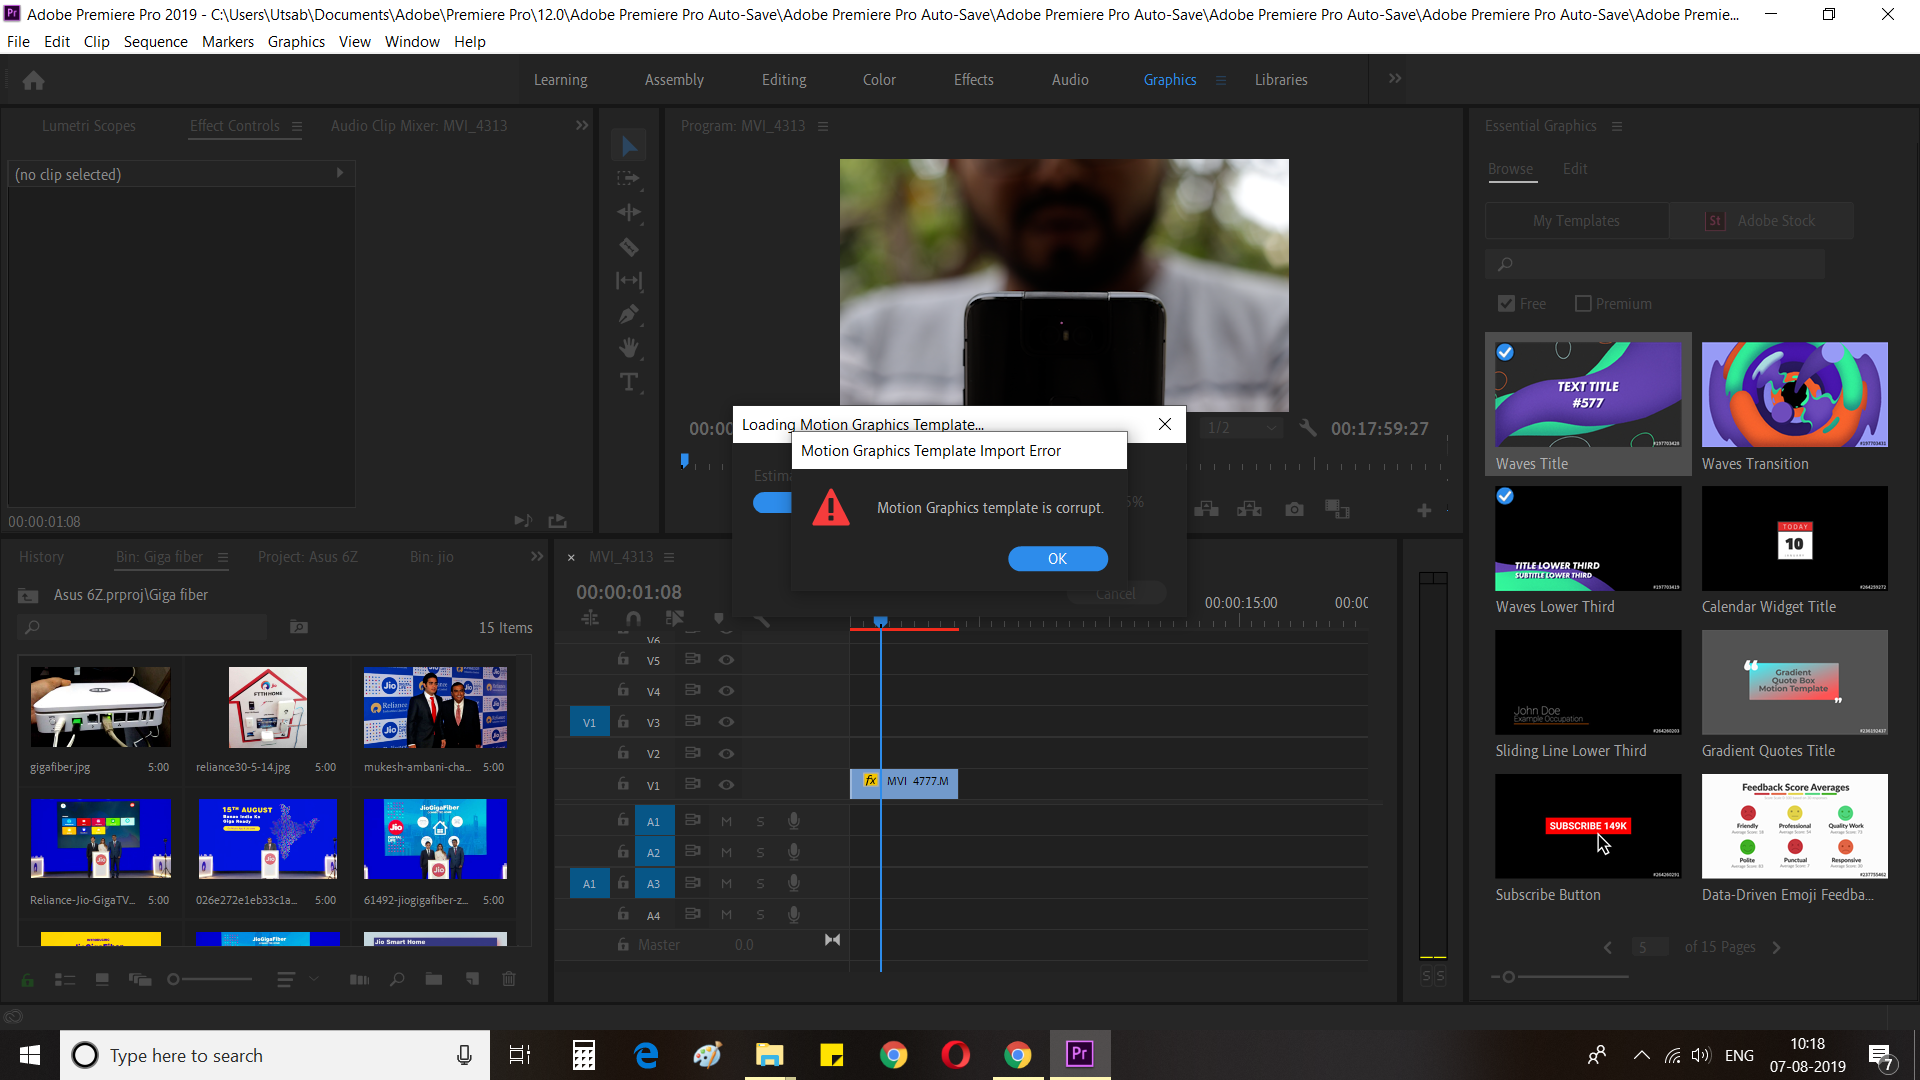The width and height of the screenshot is (1920, 1080).
Task: Open the Lumetri Scopes panel tab
Action: (89, 126)
